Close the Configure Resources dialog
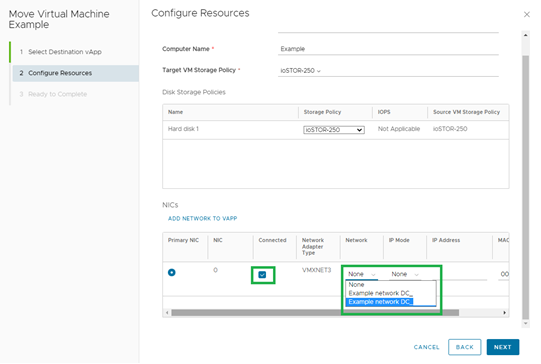This screenshot has width=541, height=364. point(527,14)
